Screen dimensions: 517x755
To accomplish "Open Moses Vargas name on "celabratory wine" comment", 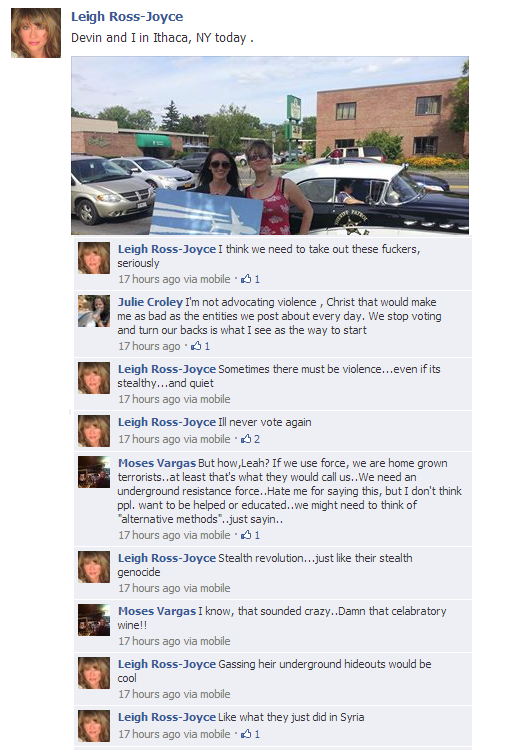I will coord(157,611).
